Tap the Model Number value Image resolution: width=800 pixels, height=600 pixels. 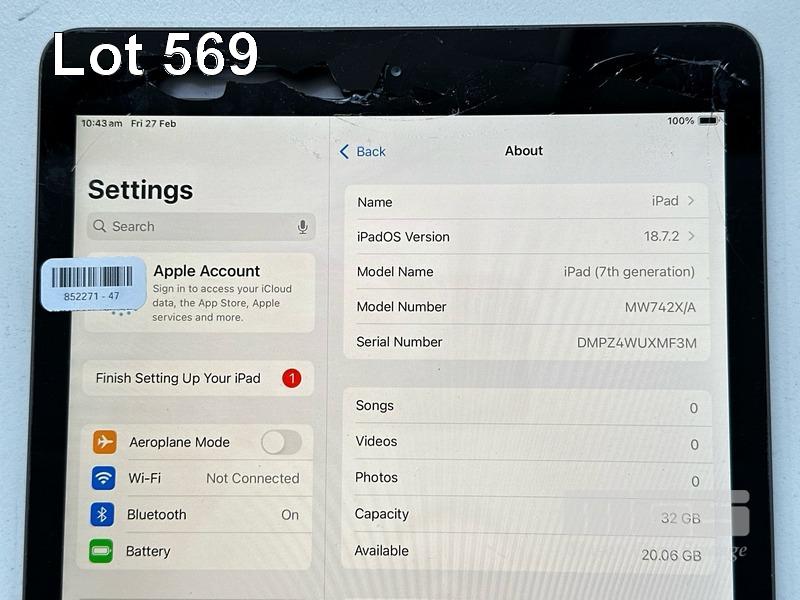660,307
